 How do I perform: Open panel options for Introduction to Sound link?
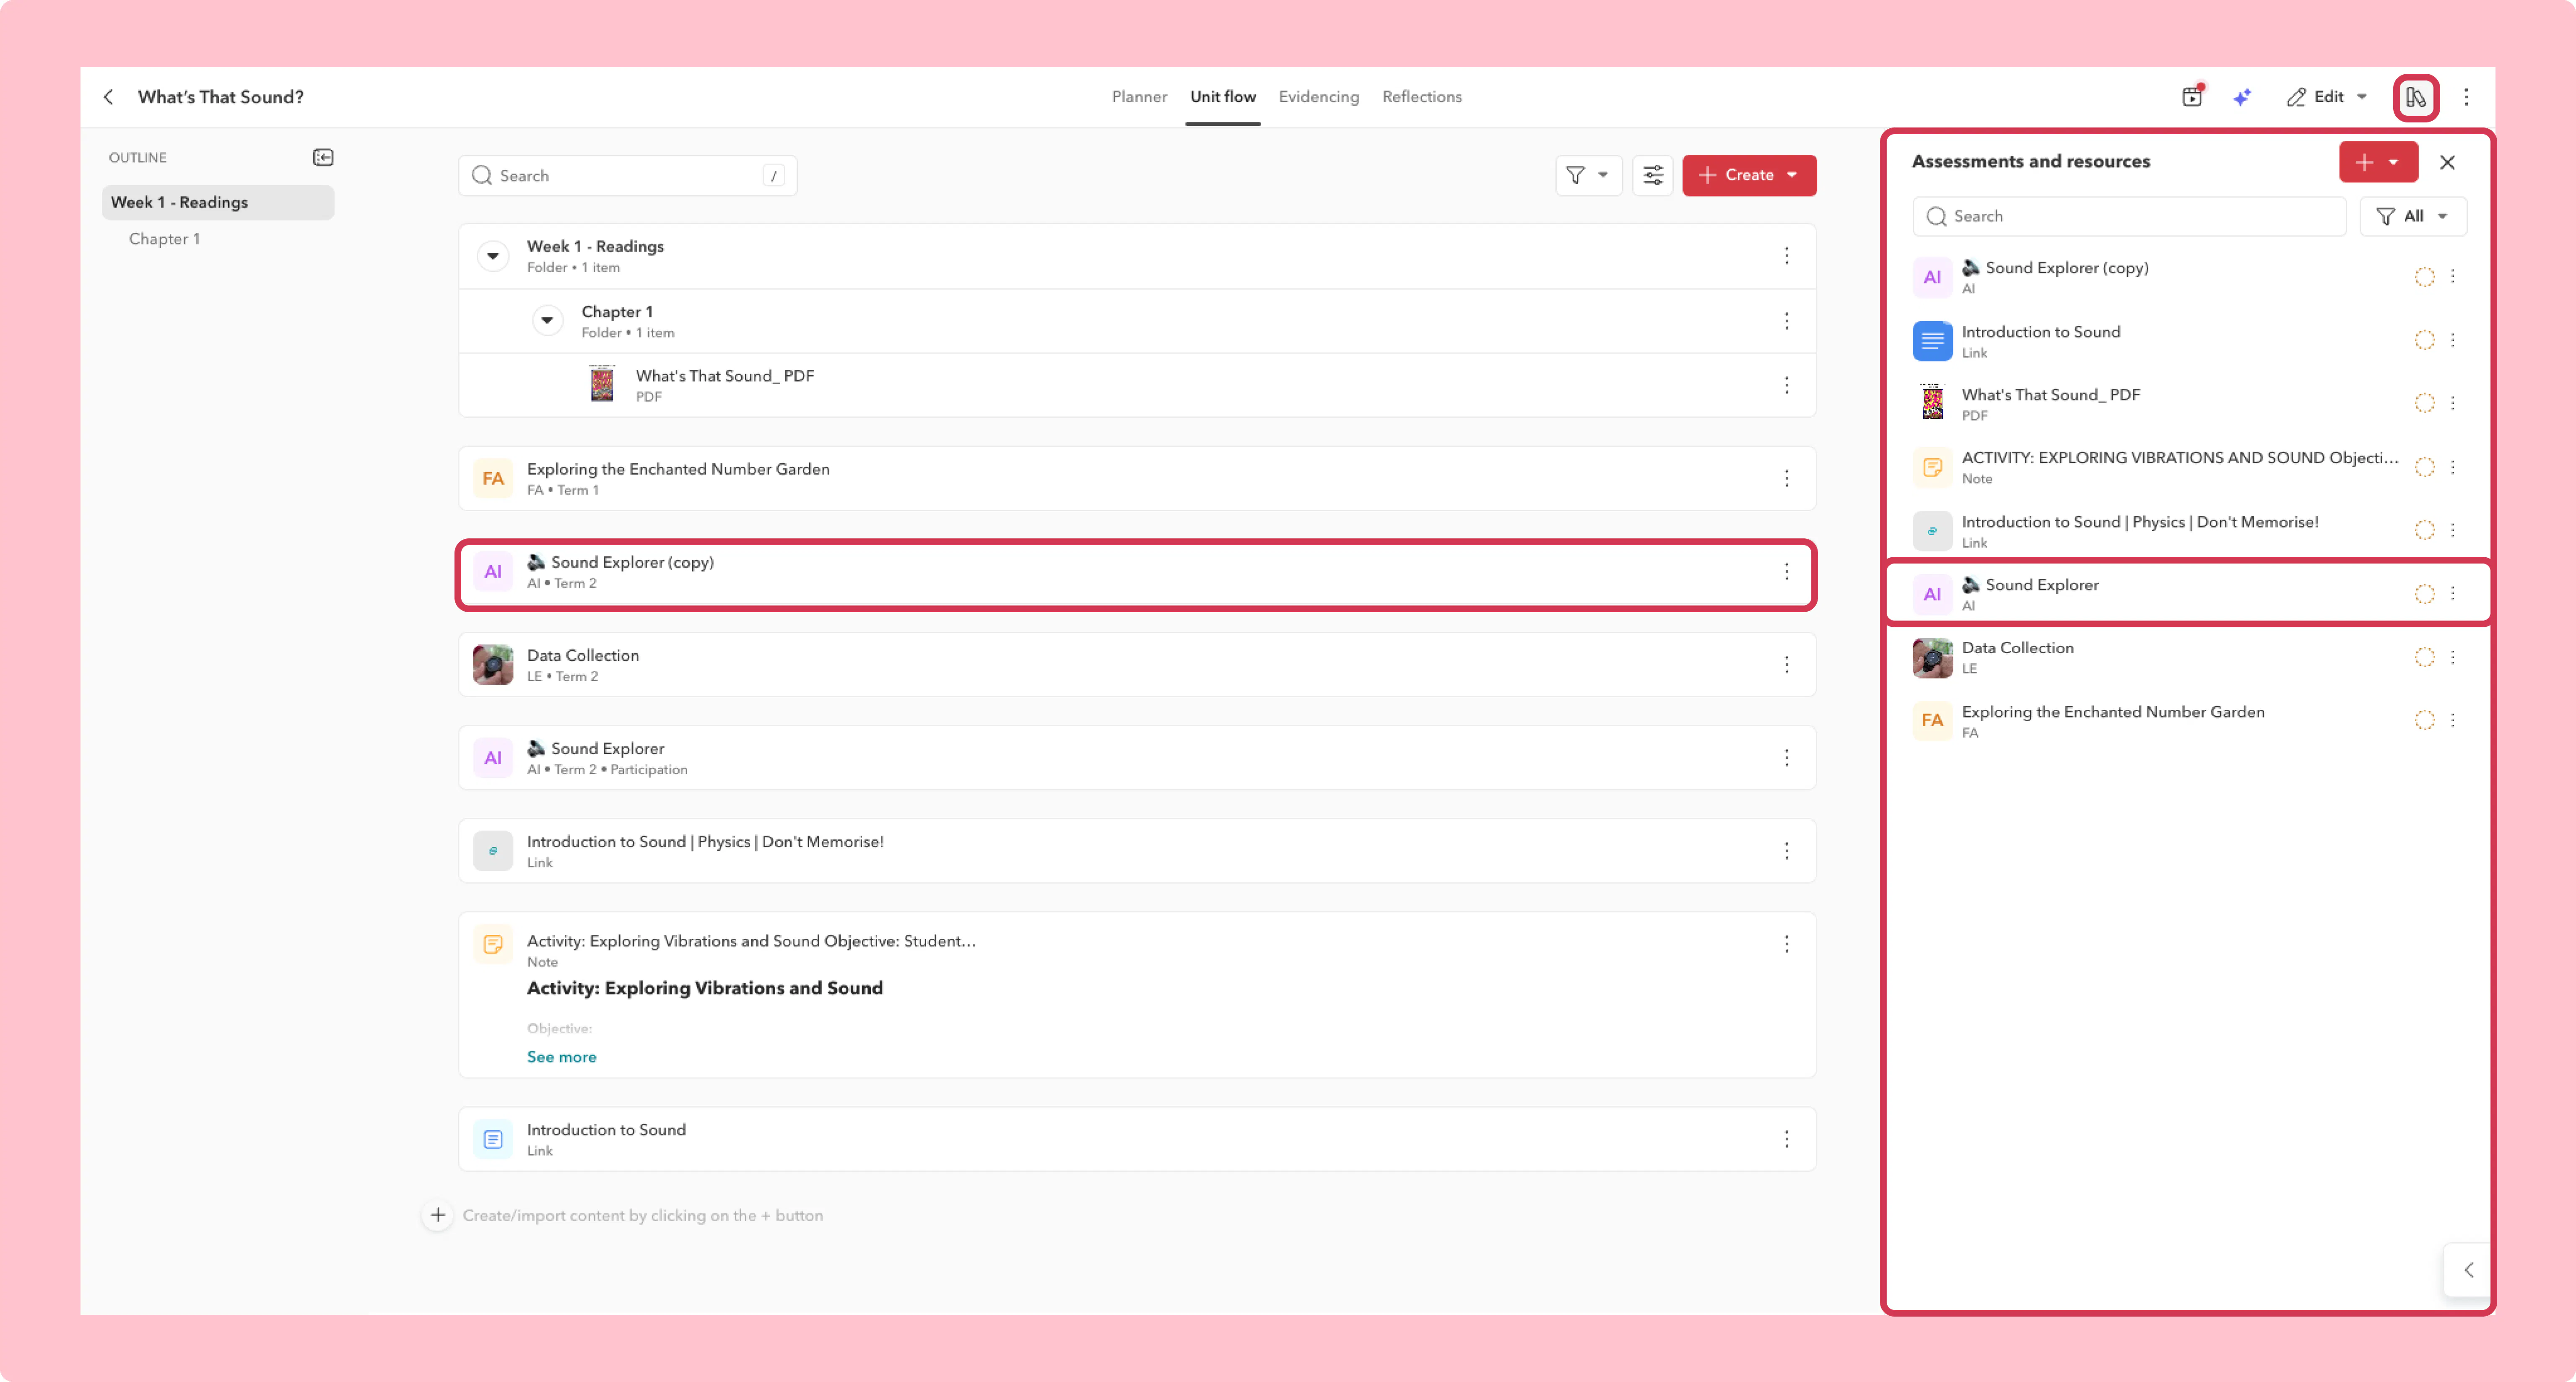2453,340
